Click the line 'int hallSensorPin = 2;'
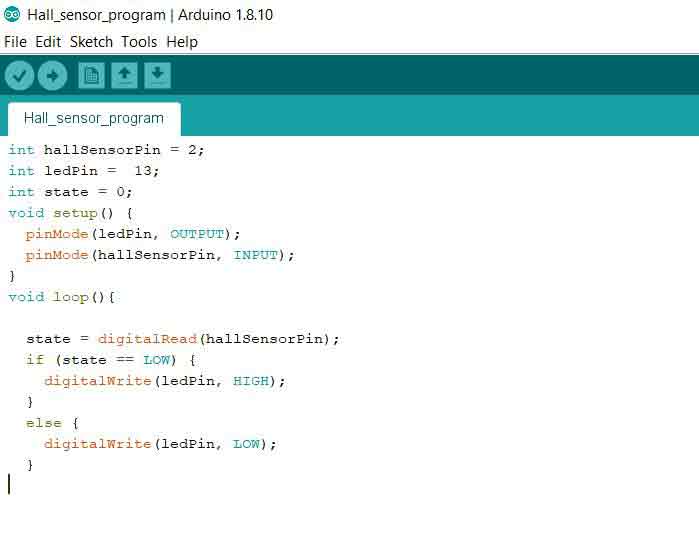 click(106, 150)
